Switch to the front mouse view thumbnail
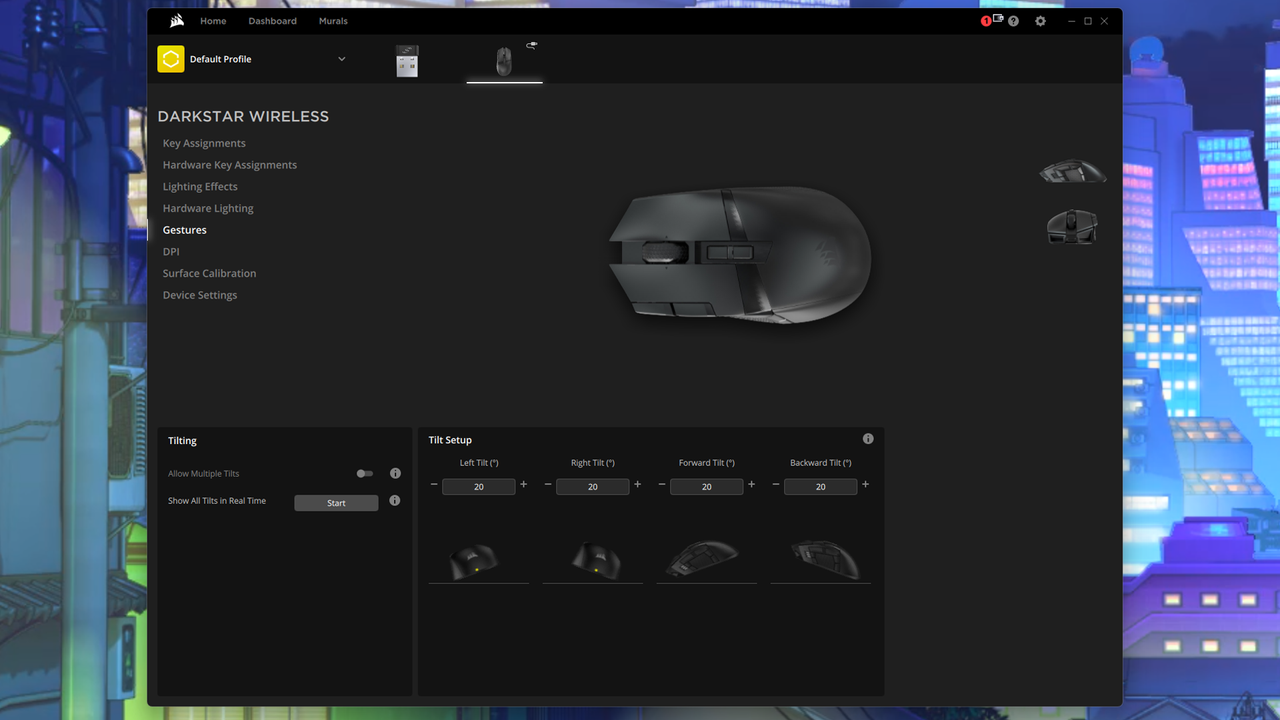This screenshot has width=1280, height=720. 1072,226
